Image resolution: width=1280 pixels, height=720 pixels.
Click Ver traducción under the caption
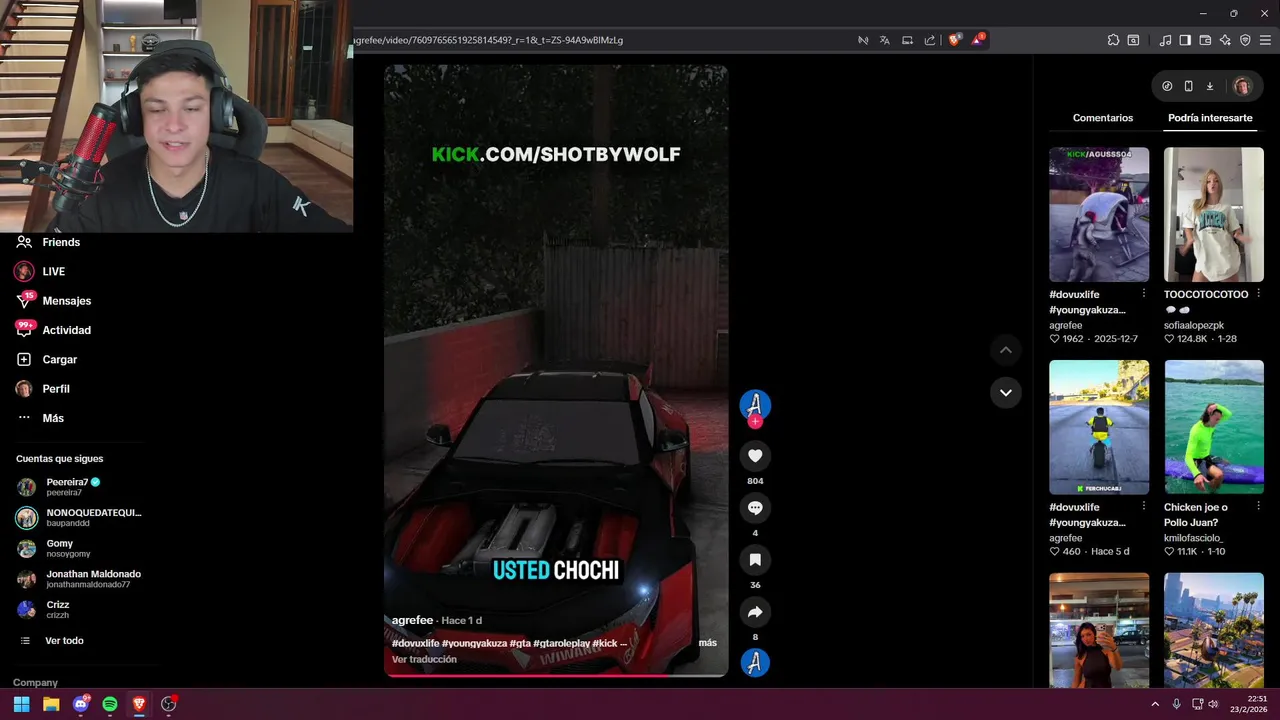tap(424, 659)
